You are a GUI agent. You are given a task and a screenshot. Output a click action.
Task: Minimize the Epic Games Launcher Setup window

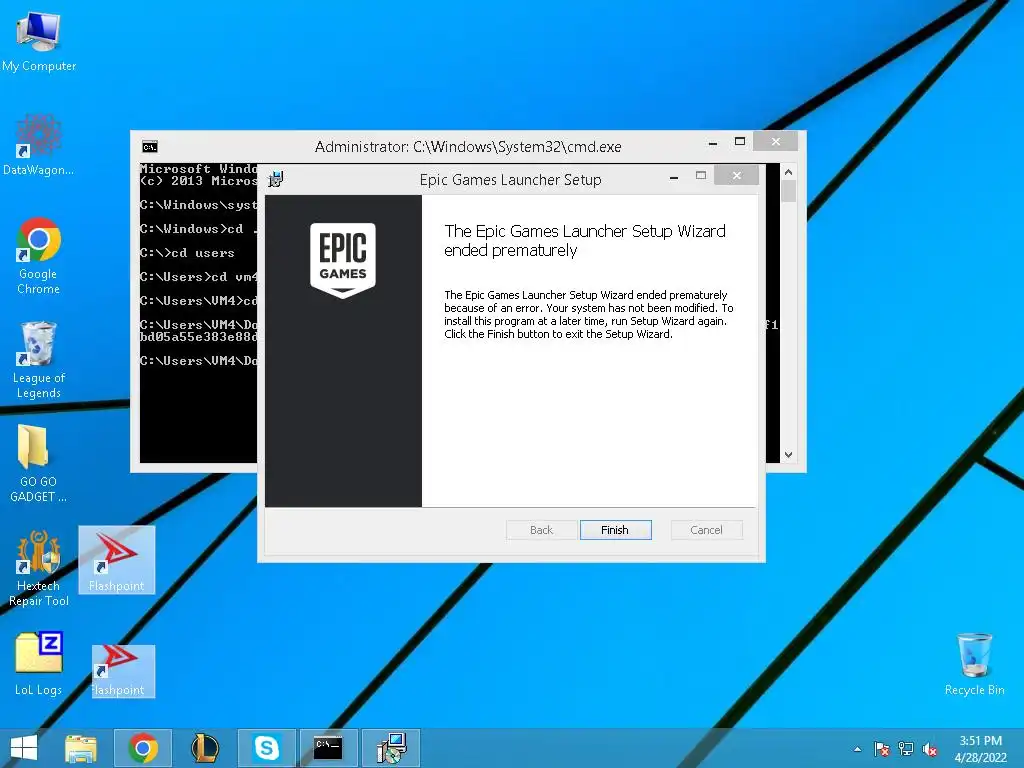(x=674, y=176)
